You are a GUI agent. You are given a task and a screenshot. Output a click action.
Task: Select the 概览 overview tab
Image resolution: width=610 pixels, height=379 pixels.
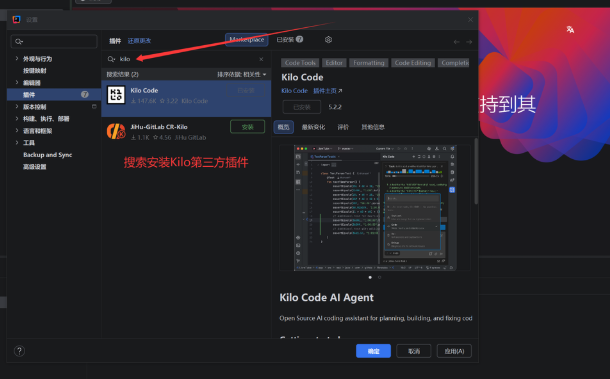click(284, 127)
